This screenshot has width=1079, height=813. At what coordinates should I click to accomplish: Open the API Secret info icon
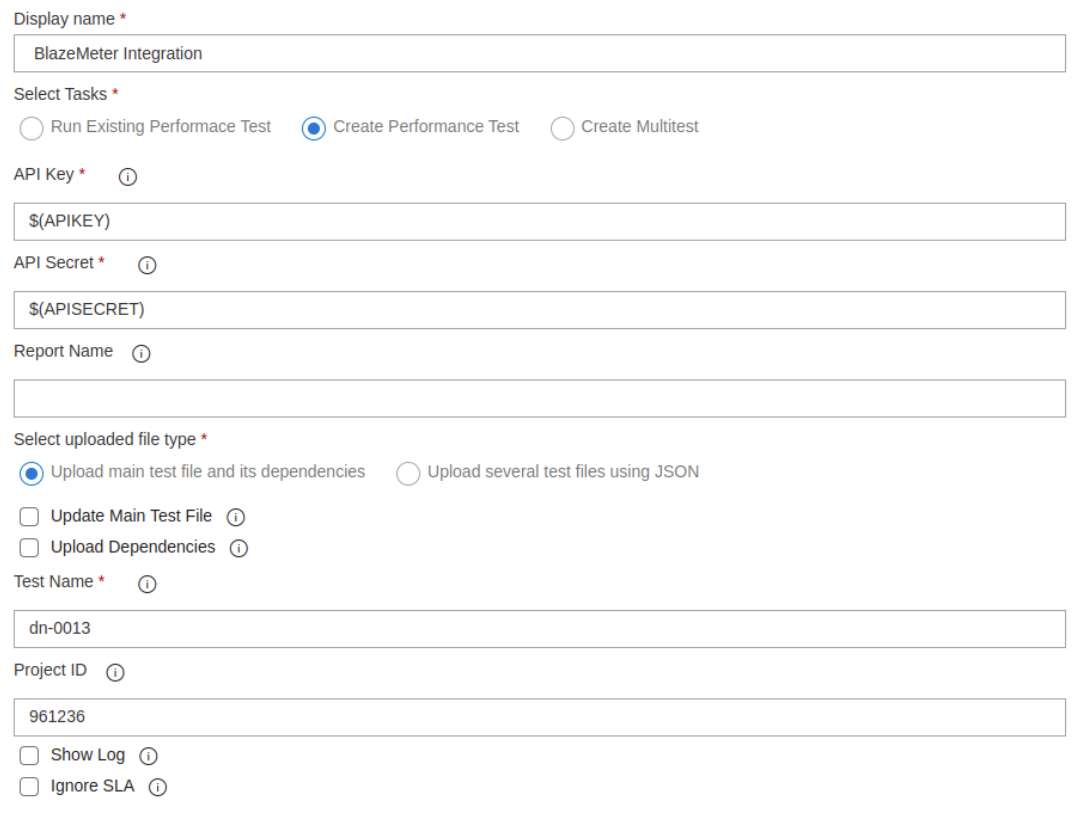(147, 265)
